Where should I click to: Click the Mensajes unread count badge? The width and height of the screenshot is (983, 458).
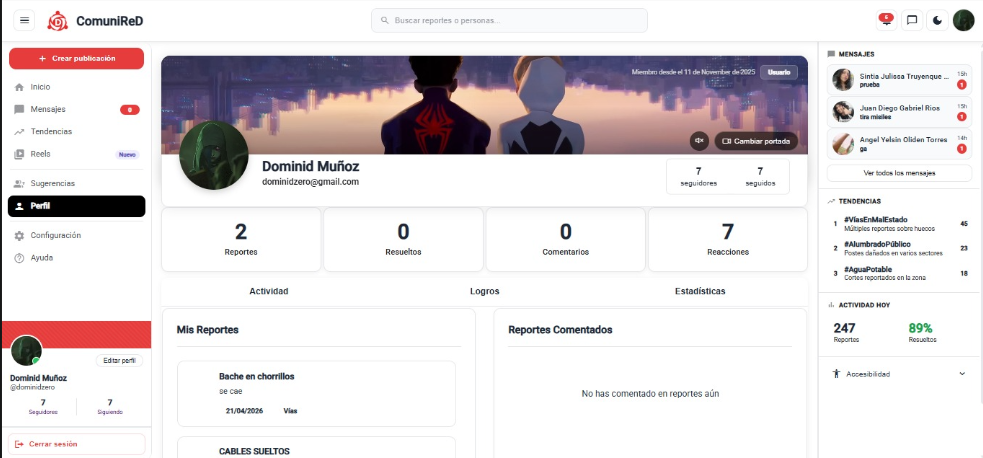pyautogui.click(x=130, y=110)
